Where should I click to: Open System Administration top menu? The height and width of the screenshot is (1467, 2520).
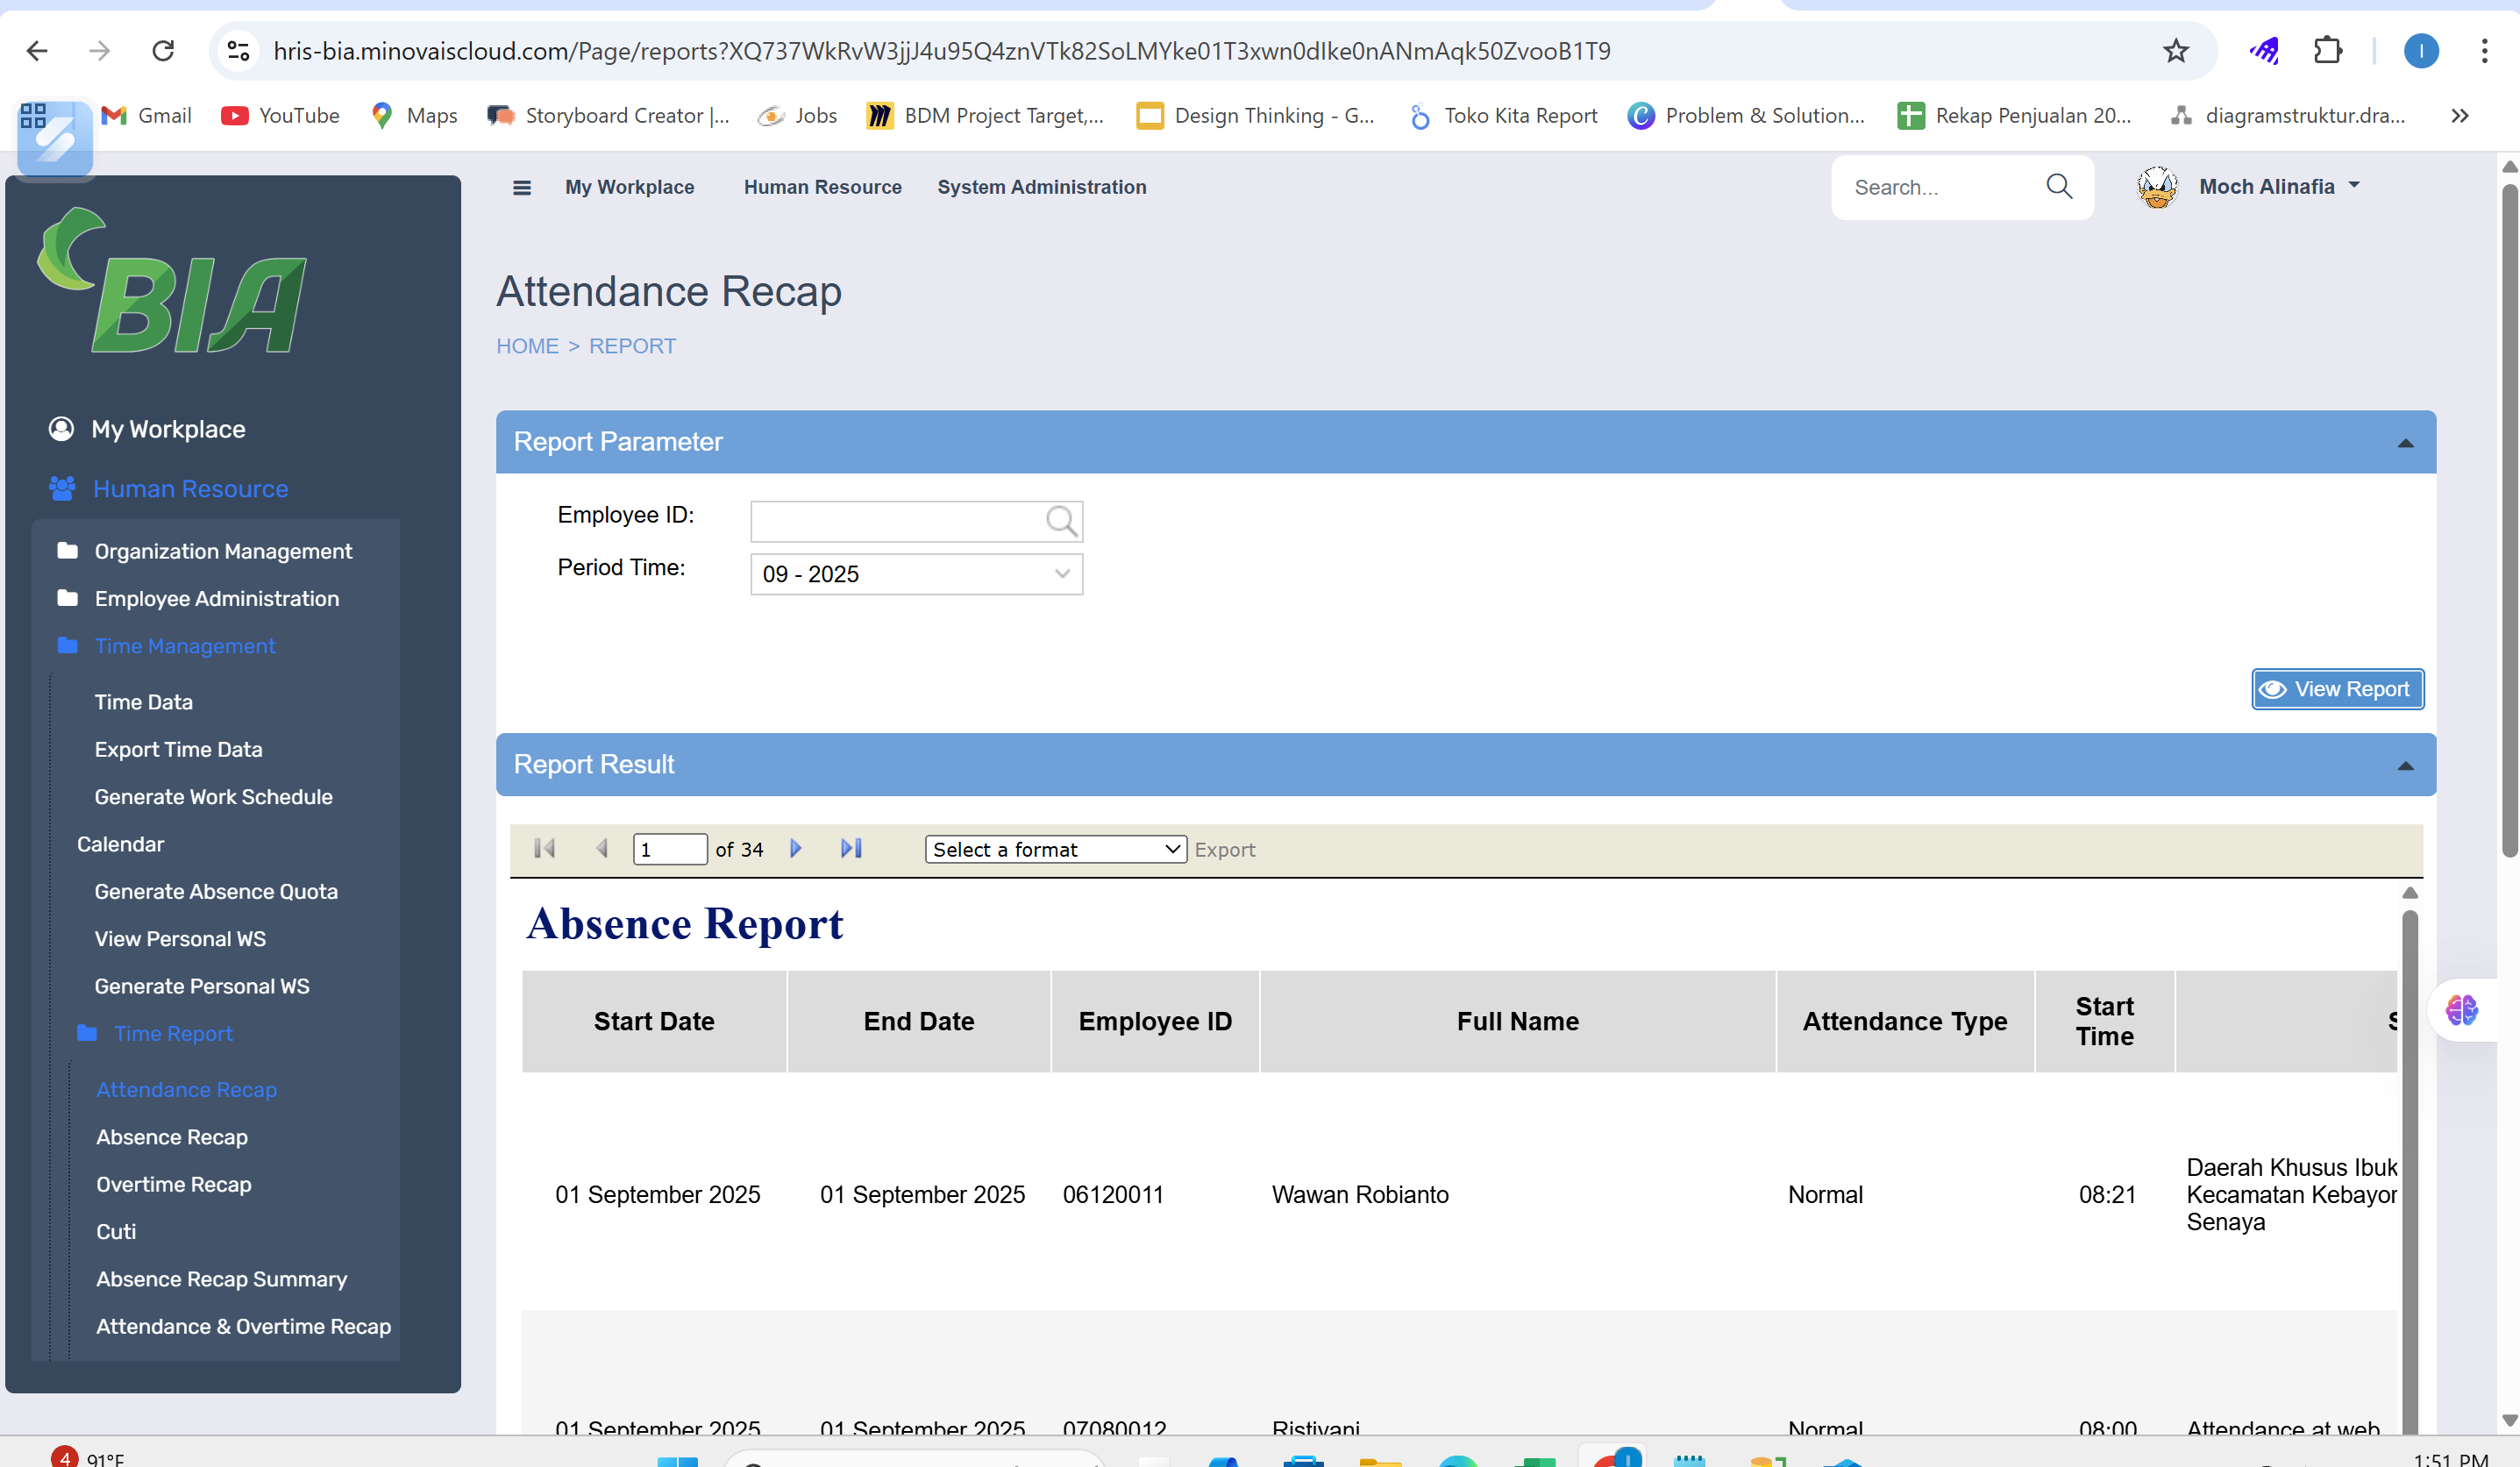pos(1041,187)
